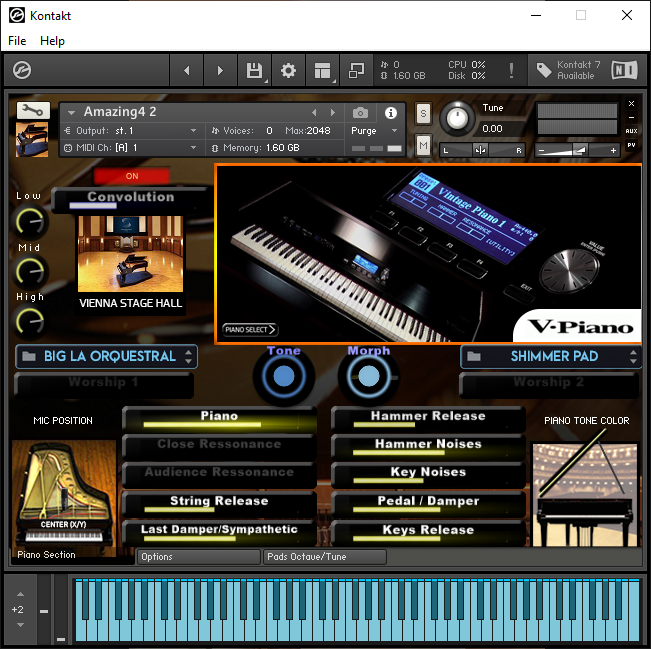The image size is (651, 649).
Task: Solo the instrument with S button
Action: (x=423, y=113)
